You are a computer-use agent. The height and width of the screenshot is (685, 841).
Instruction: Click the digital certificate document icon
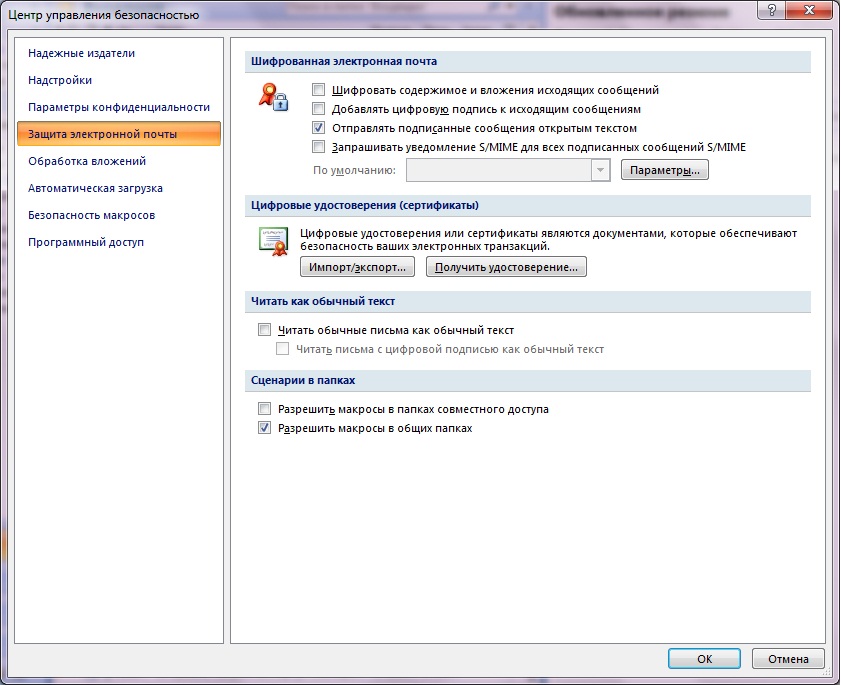(274, 242)
